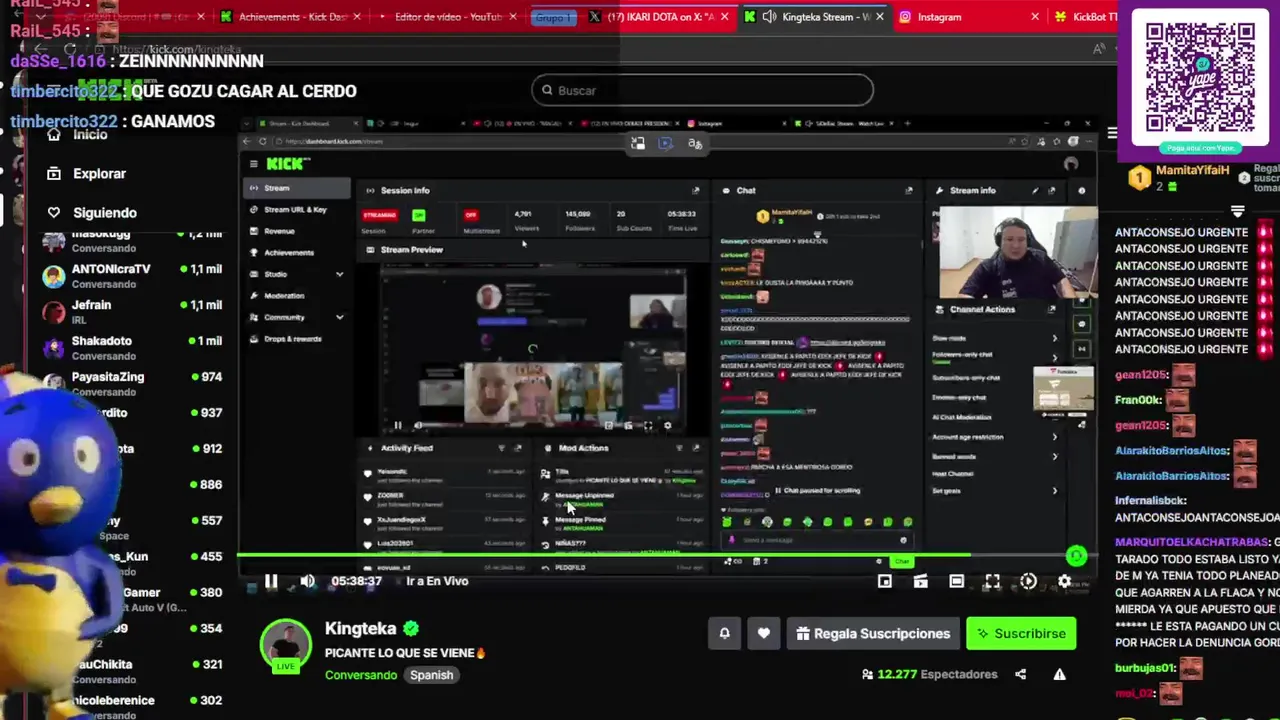Click the playback speed icon beside settings
Screen dimensions: 1280x720
(1028, 581)
